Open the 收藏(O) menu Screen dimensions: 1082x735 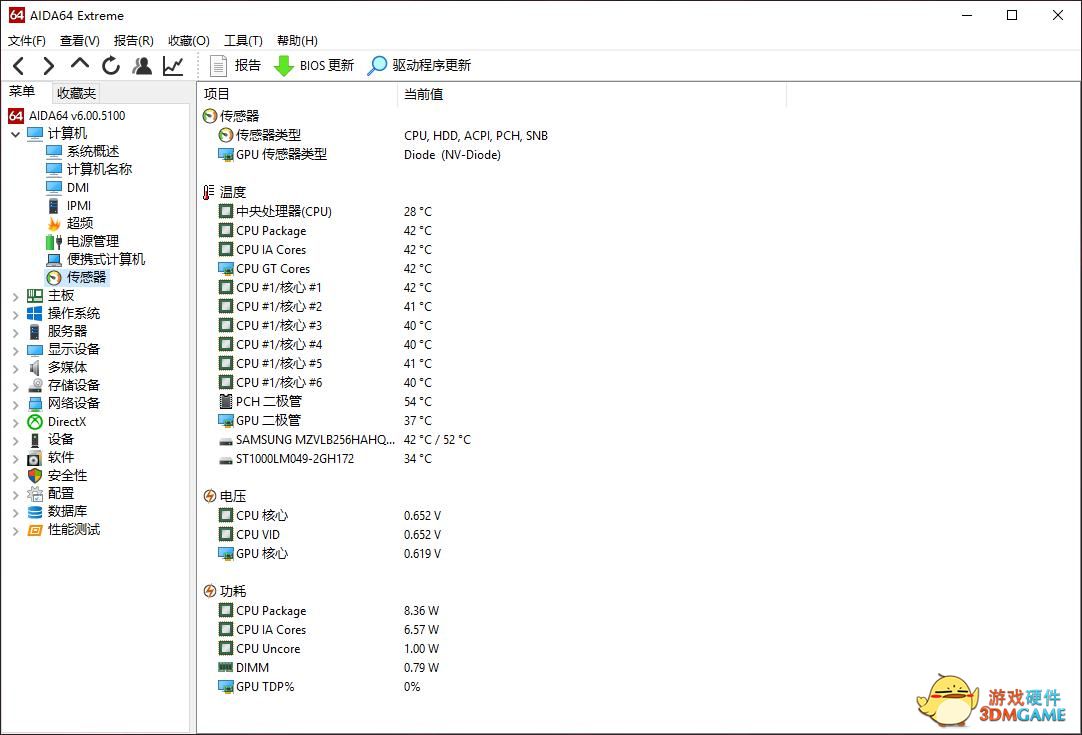click(188, 41)
